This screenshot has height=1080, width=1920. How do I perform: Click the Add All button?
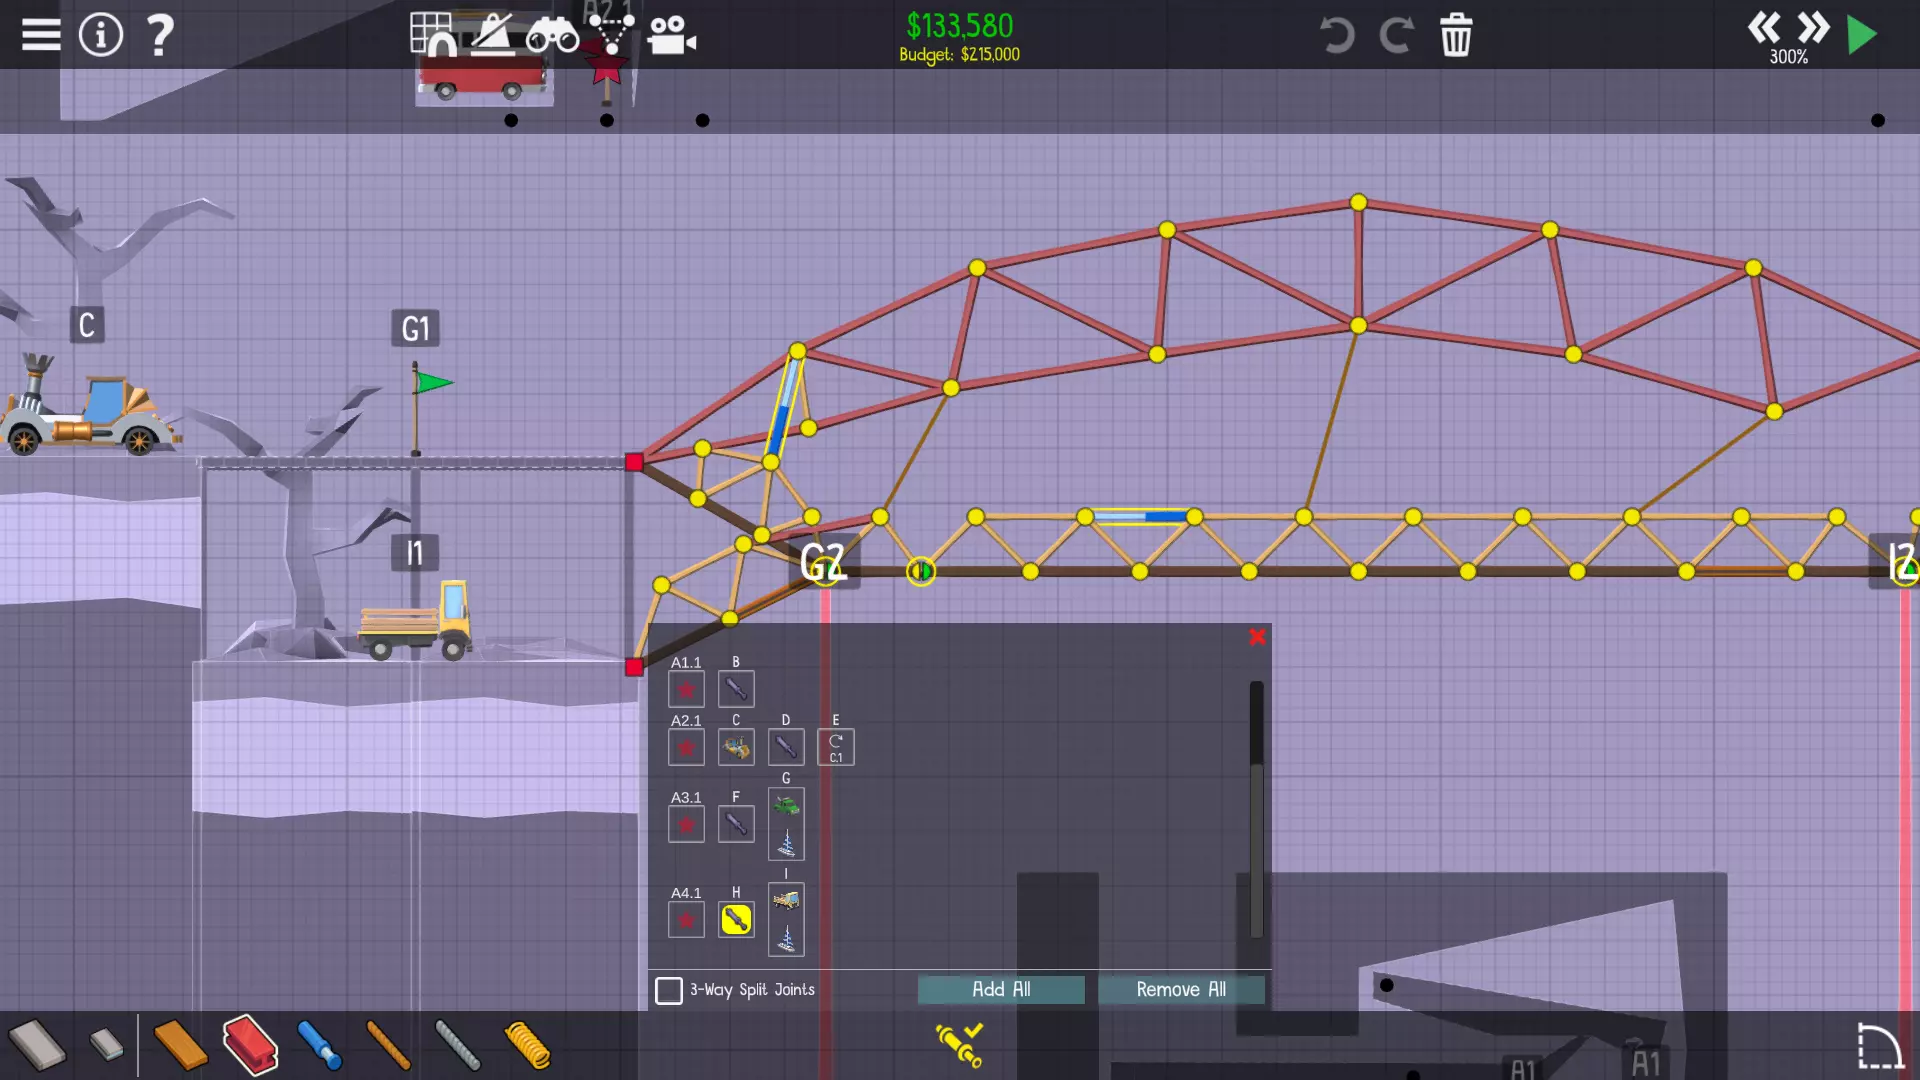[1001, 989]
